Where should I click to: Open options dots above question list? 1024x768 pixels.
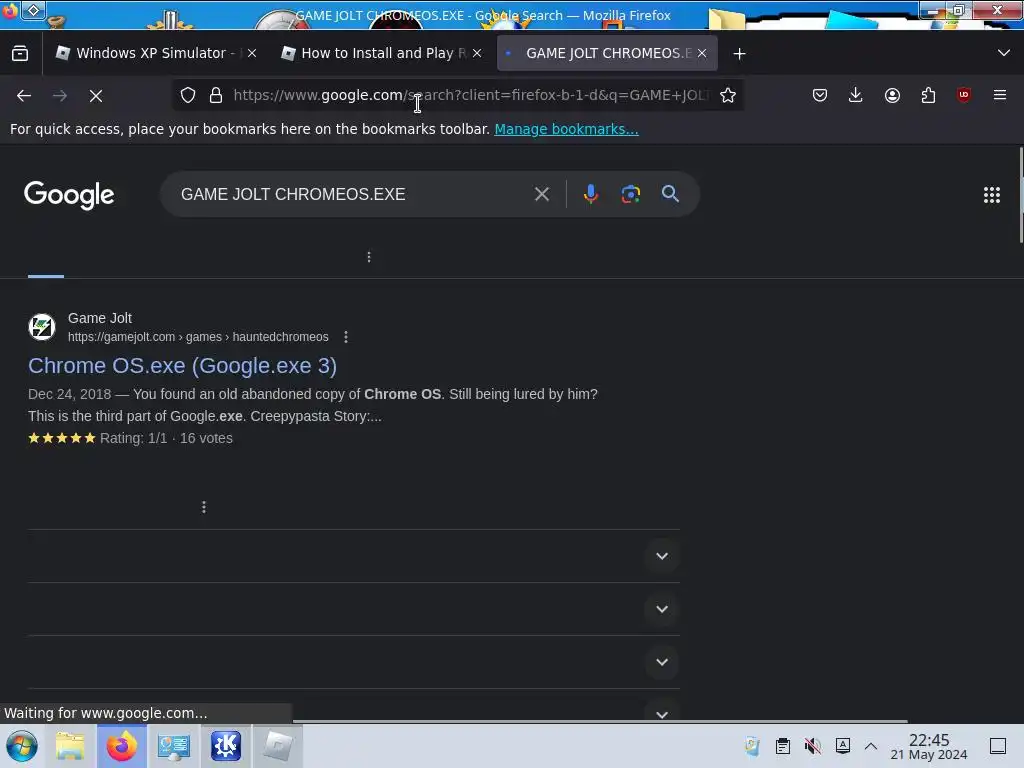[204, 507]
